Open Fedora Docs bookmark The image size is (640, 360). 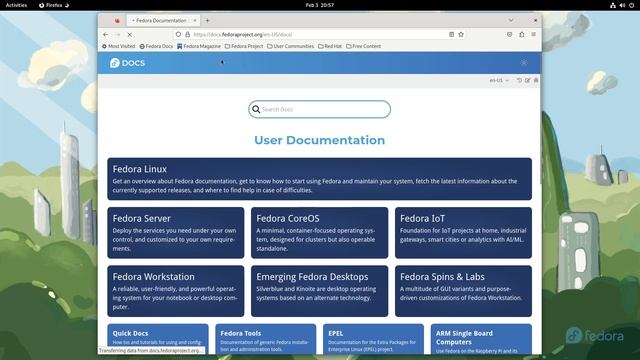pos(156,47)
